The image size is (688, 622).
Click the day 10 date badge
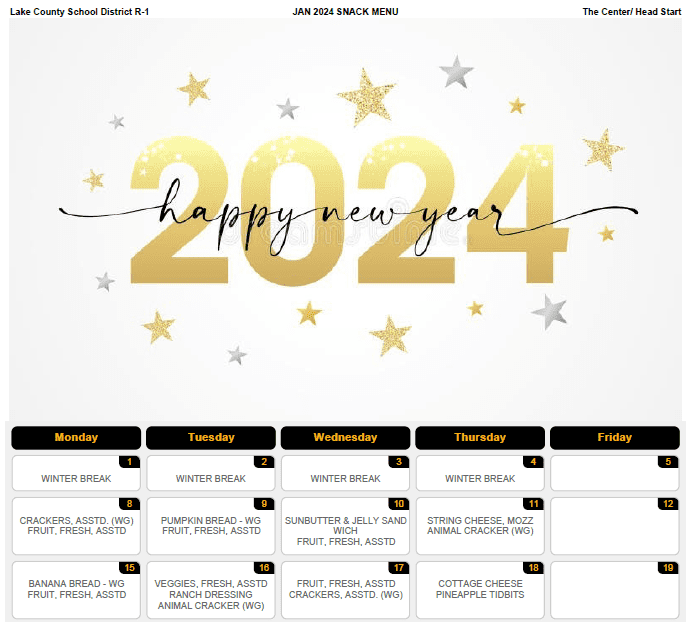[x=399, y=504]
